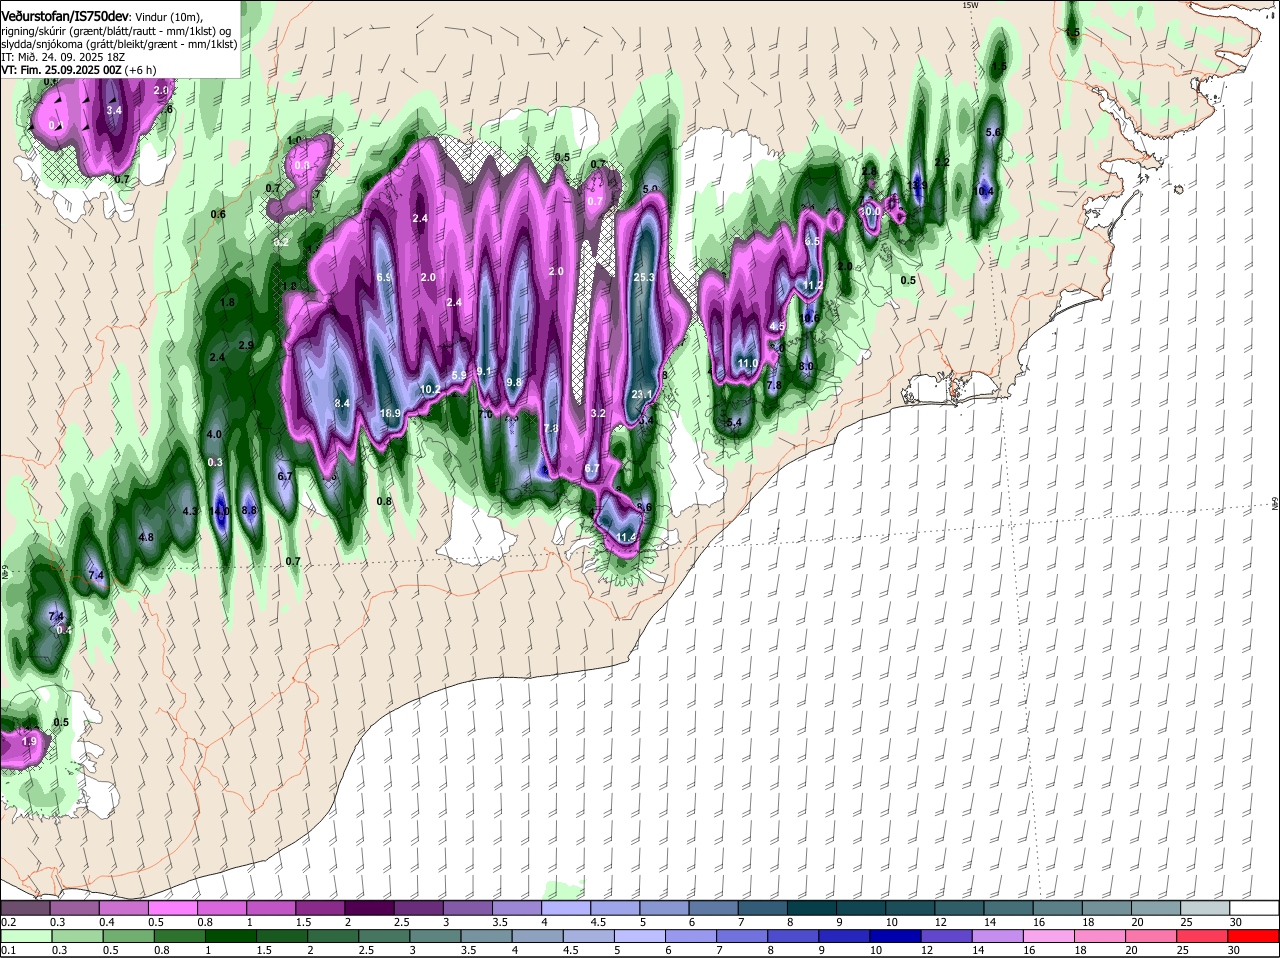This screenshot has height=958, width=1280.
Task: Click the 4.8 value label
Action: 146,537
